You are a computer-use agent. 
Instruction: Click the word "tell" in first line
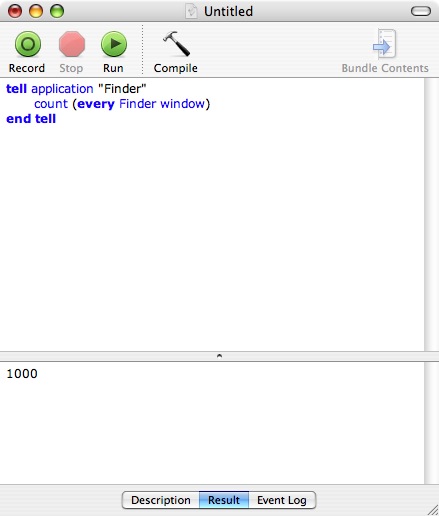16,89
